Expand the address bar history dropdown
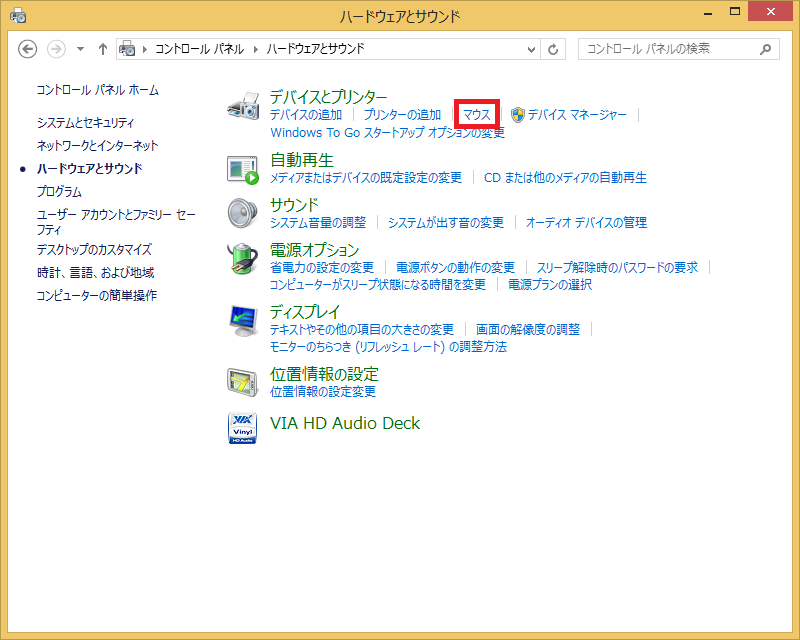This screenshot has height=640, width=800. click(x=531, y=49)
